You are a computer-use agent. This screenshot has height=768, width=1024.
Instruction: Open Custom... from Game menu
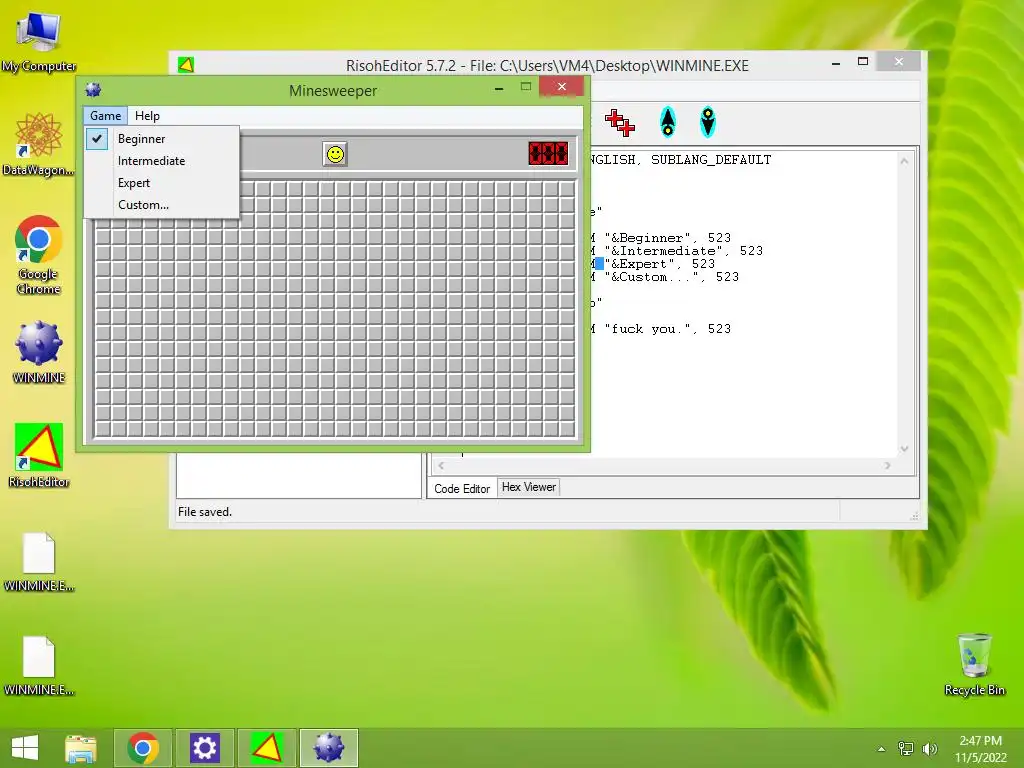(x=161, y=204)
